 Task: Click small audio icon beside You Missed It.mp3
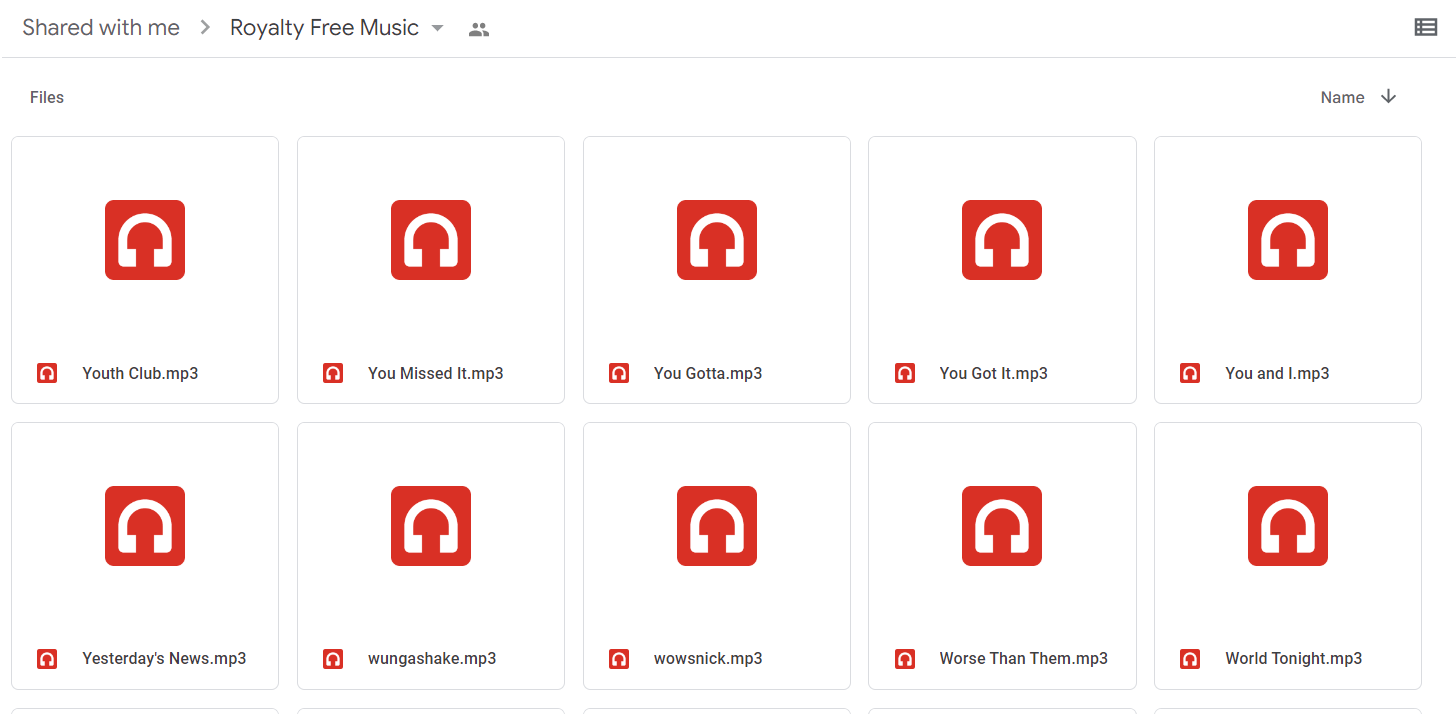(x=333, y=373)
